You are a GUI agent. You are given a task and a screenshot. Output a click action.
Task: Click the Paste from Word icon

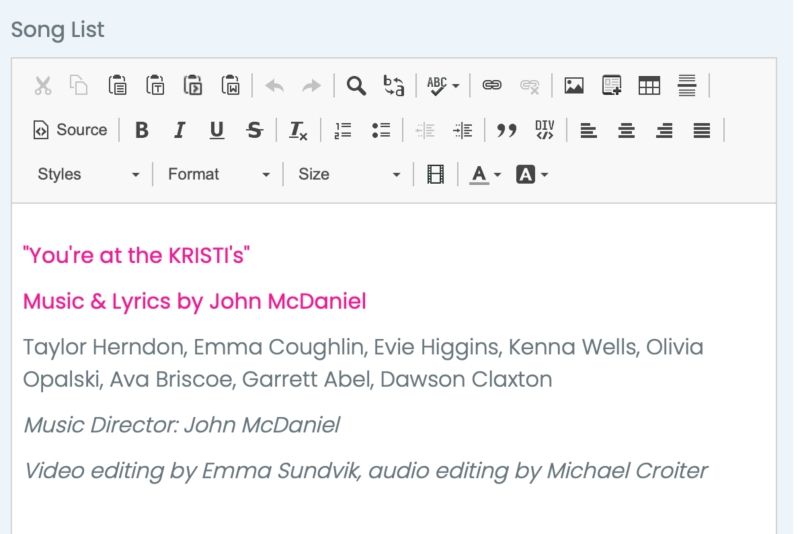[231, 86]
